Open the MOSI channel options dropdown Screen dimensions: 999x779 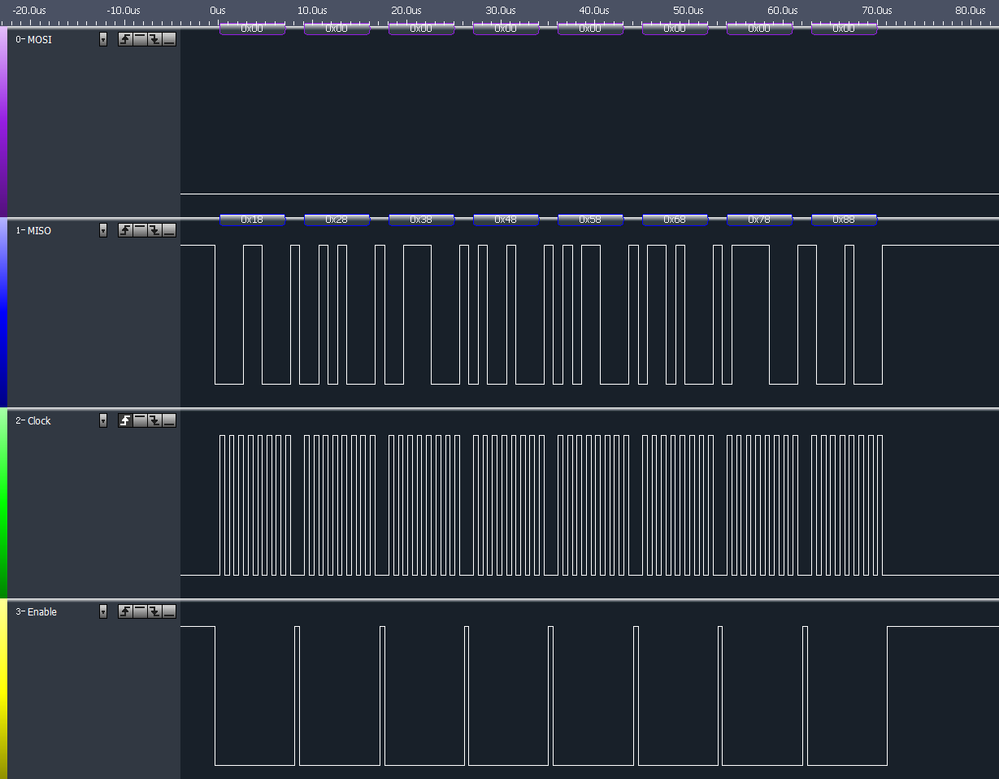103,39
